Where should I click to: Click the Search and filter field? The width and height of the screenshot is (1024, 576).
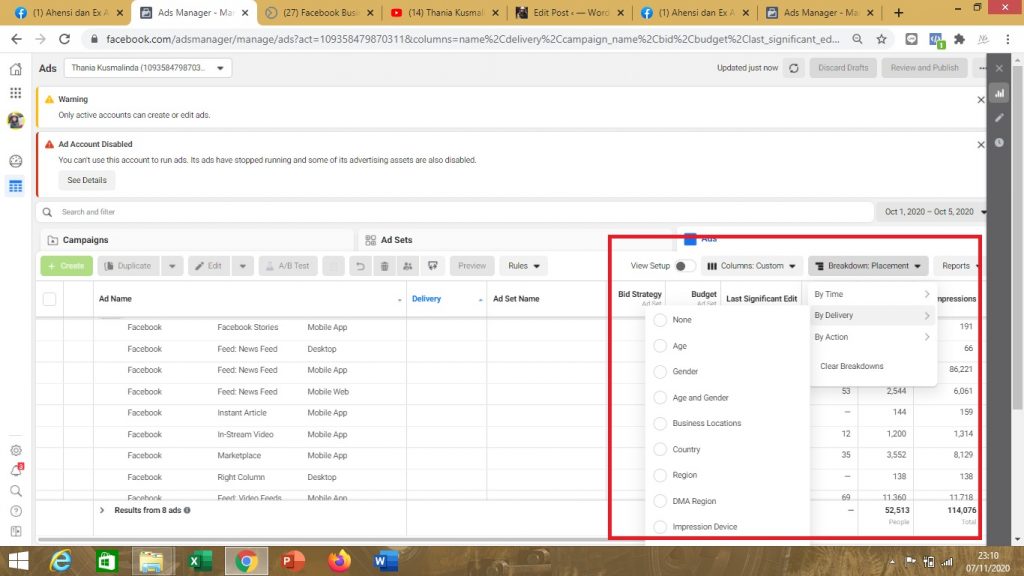tap(455, 212)
